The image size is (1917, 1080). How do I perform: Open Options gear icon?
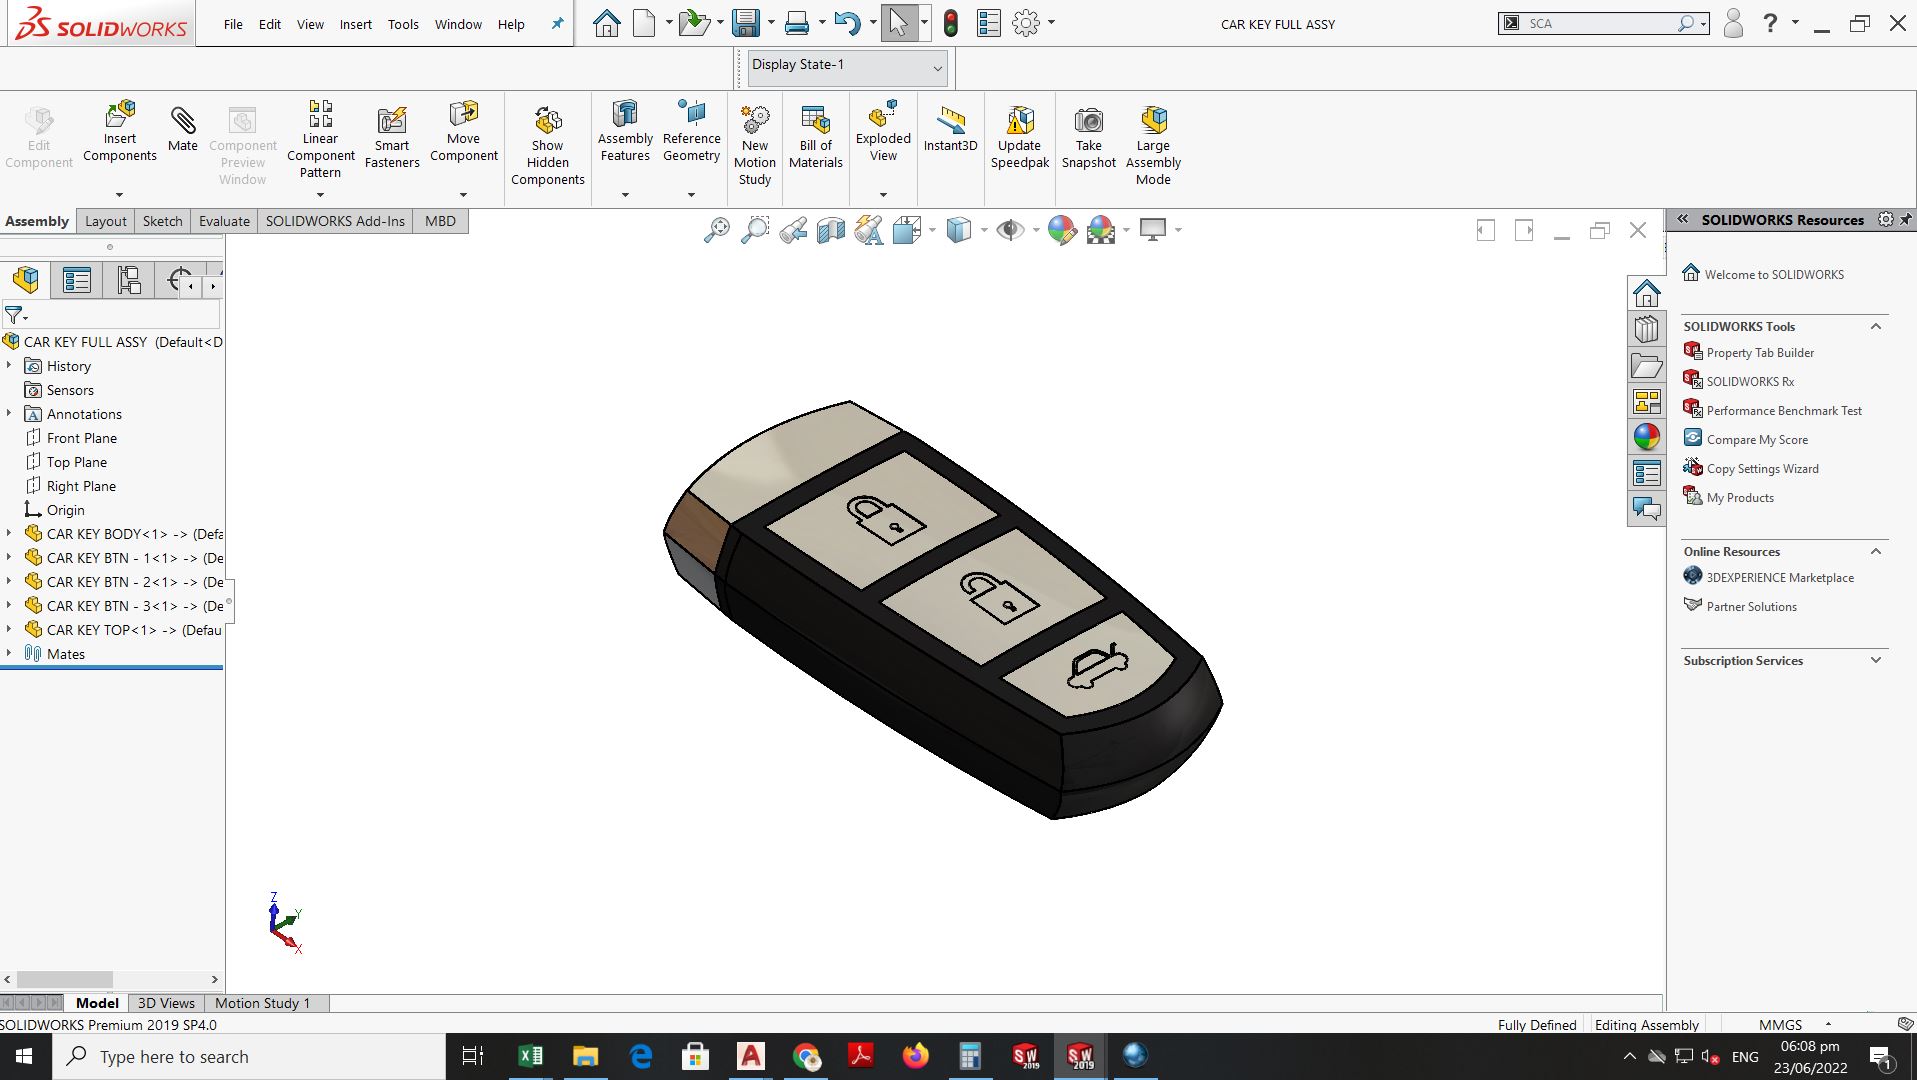tap(1026, 23)
